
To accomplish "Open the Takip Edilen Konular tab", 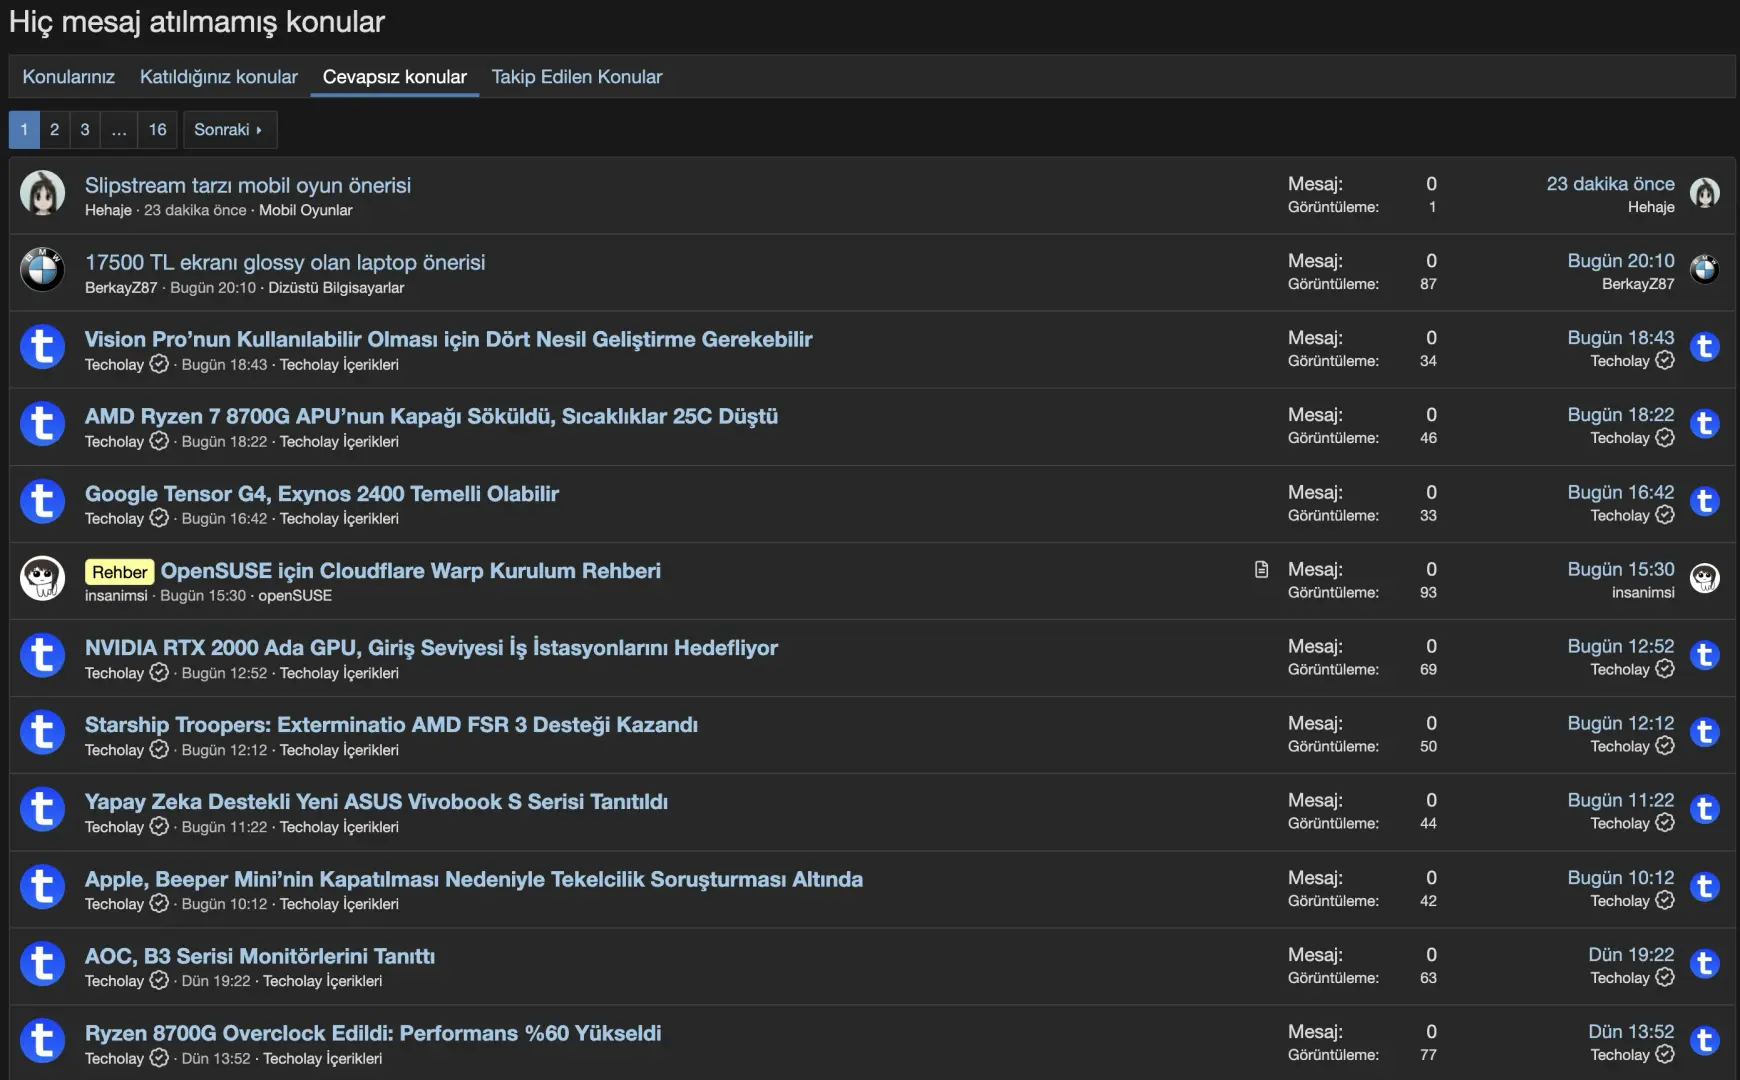I will (x=577, y=77).
